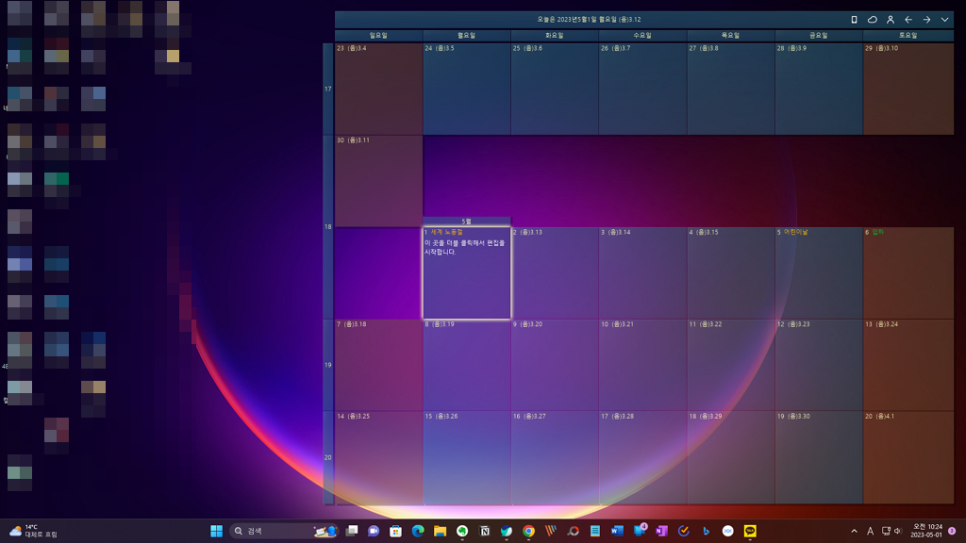
Task: Open Teams Chat from the taskbar
Action: tap(373, 531)
